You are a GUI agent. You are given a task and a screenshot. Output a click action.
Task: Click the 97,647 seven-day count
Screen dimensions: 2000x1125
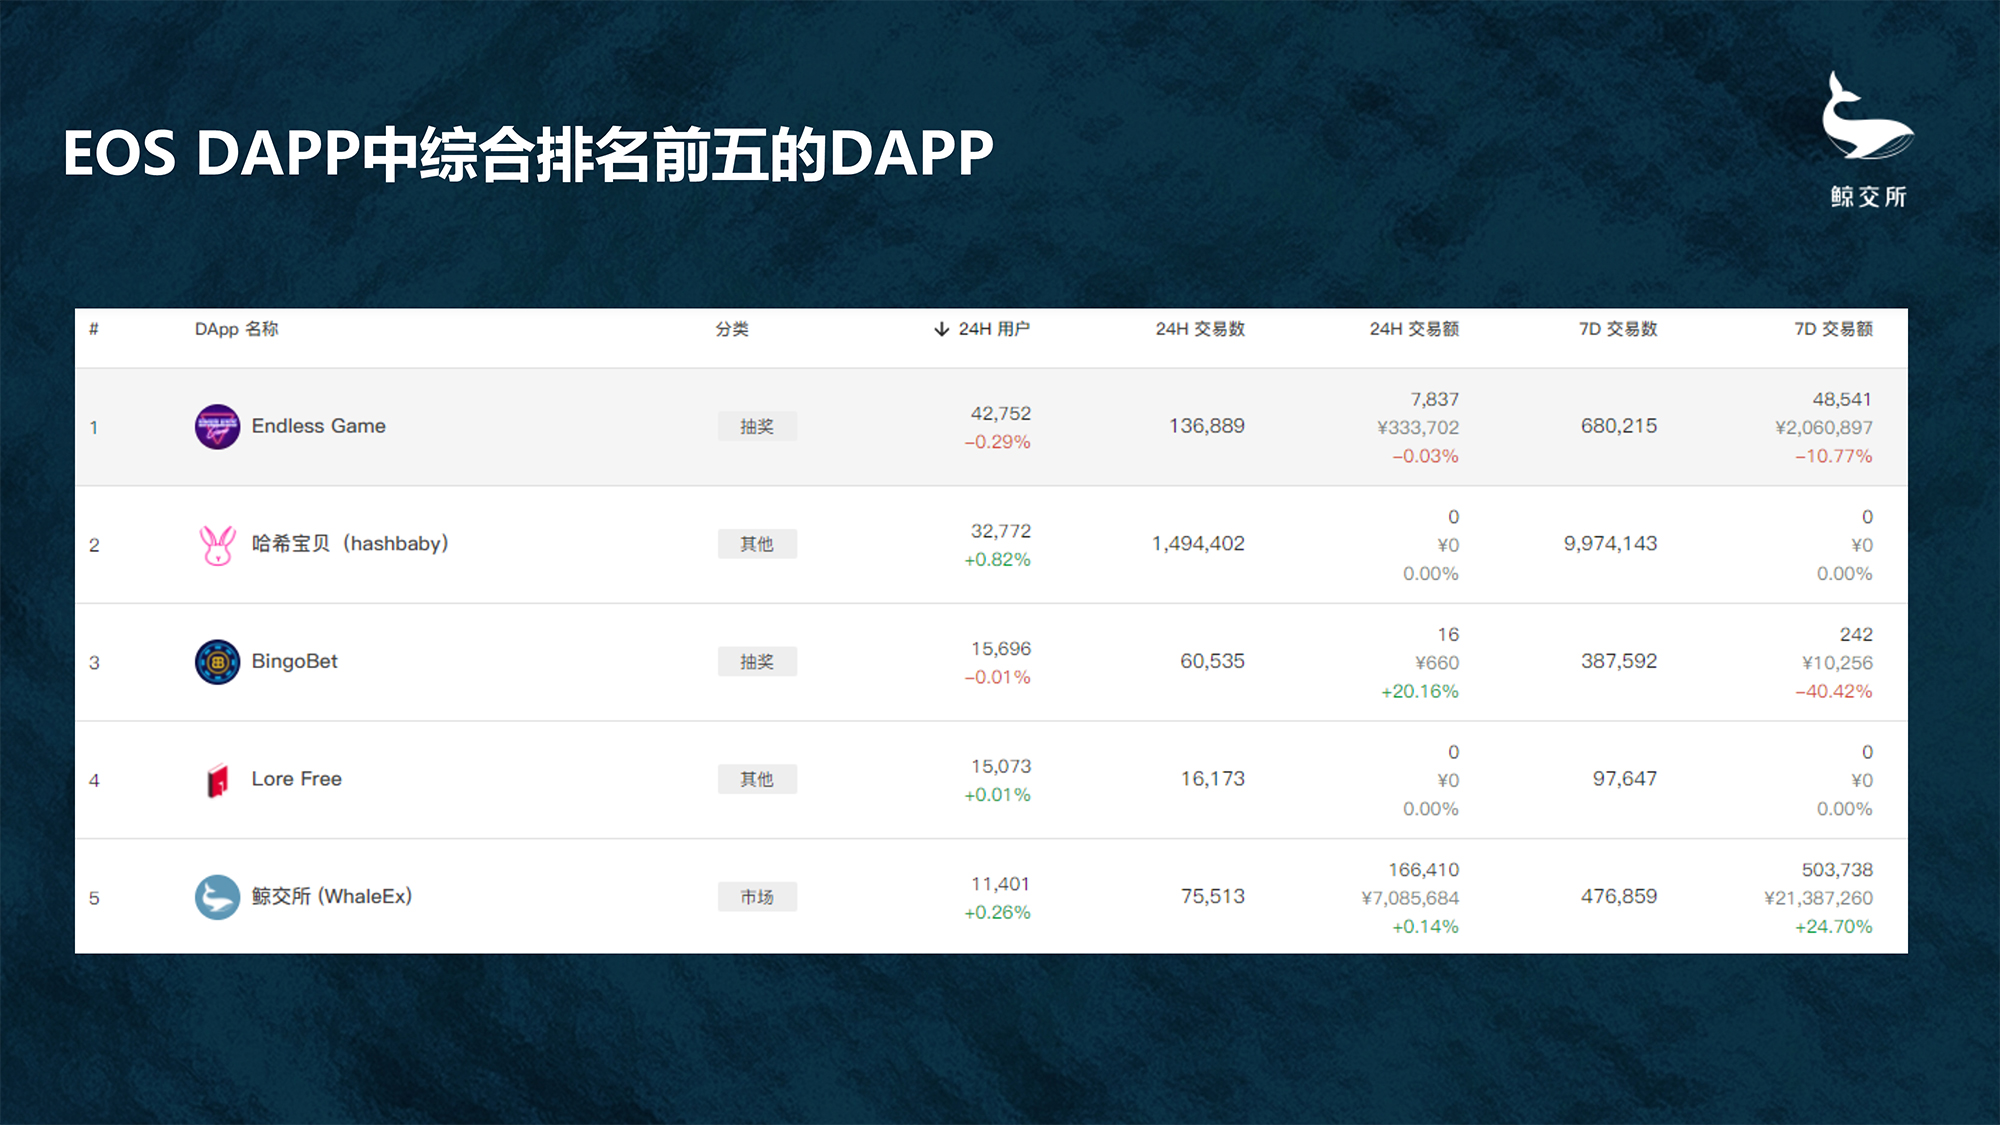[x=1625, y=778]
